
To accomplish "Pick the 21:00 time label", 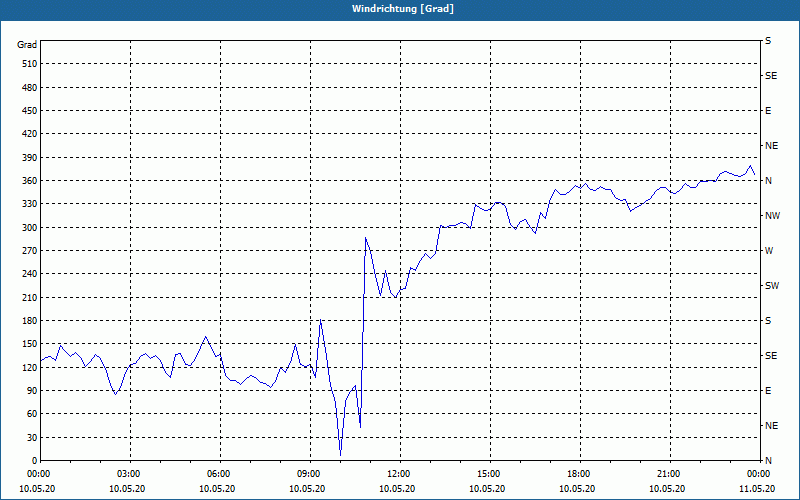I will tap(667, 473).
